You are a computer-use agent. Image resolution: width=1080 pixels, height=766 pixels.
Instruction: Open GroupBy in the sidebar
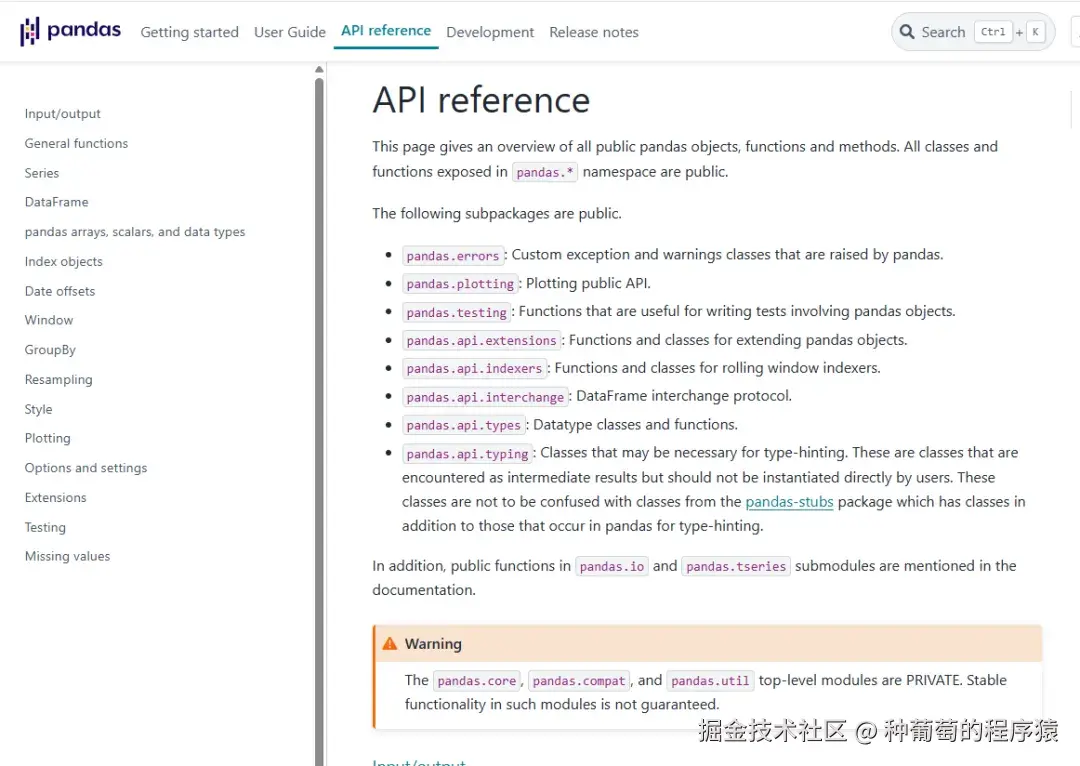tap(50, 349)
